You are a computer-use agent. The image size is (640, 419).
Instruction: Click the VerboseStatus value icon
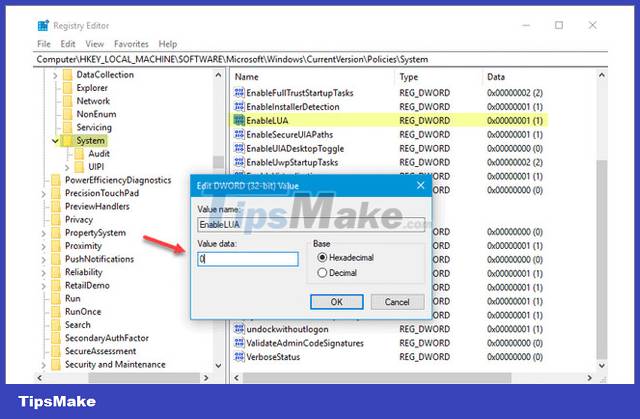click(239, 357)
